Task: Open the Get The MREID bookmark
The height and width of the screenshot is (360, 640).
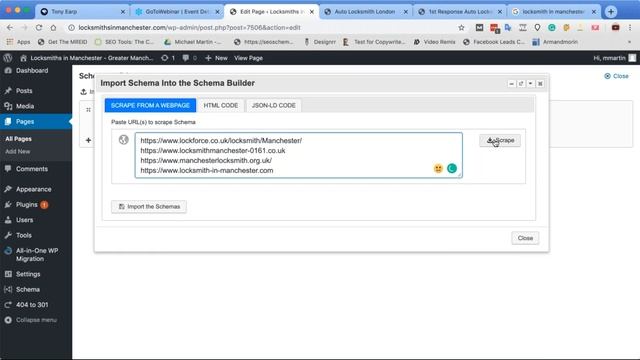Action: coord(62,42)
